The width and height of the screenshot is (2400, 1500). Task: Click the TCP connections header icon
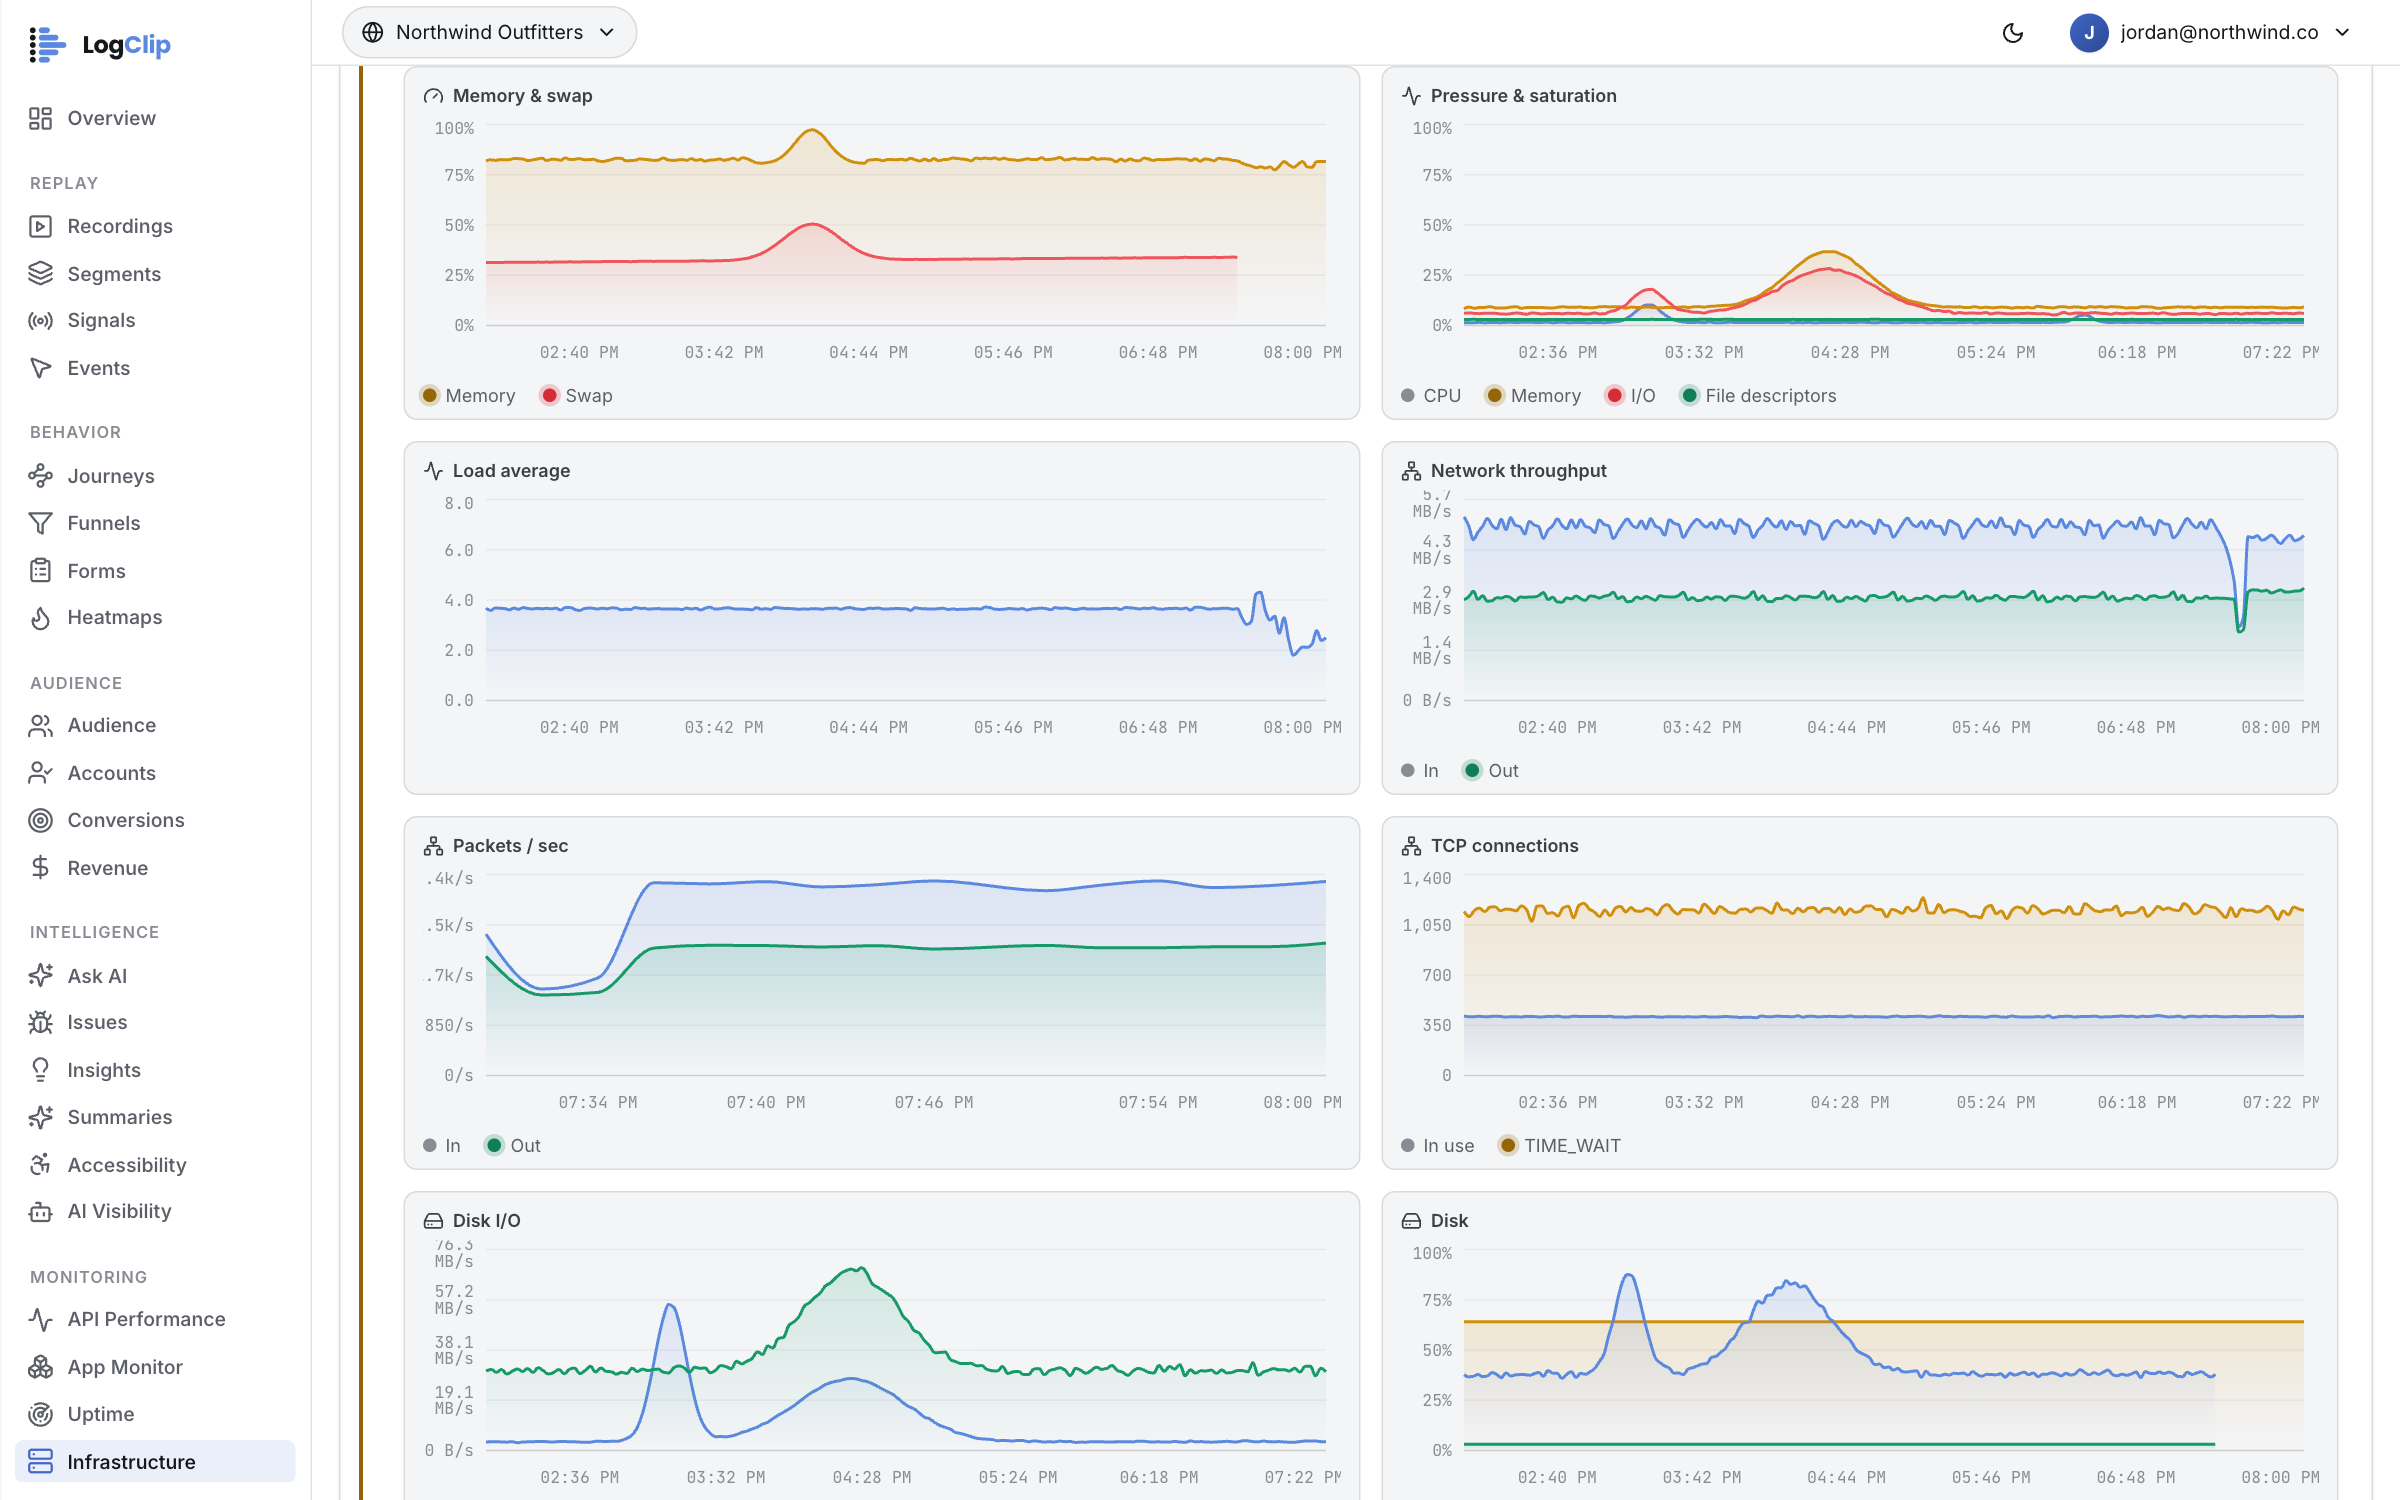pyautogui.click(x=1411, y=846)
